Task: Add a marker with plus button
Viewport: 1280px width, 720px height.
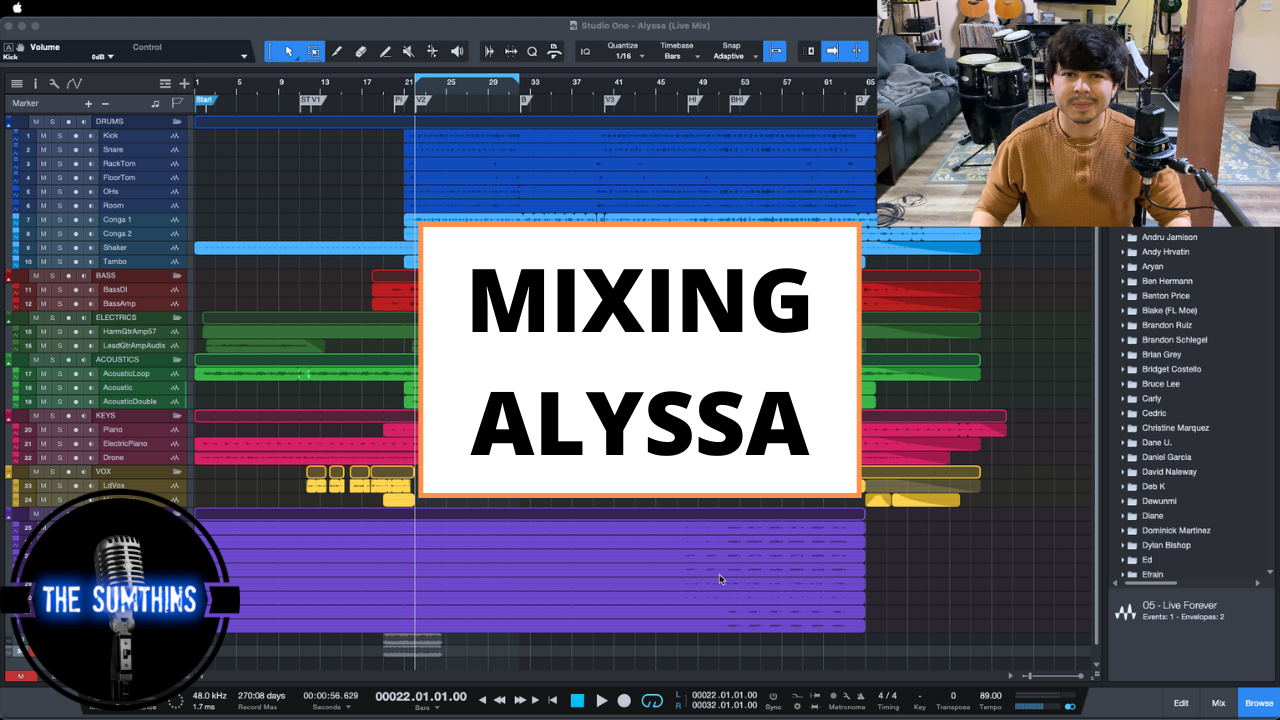Action: click(88, 103)
